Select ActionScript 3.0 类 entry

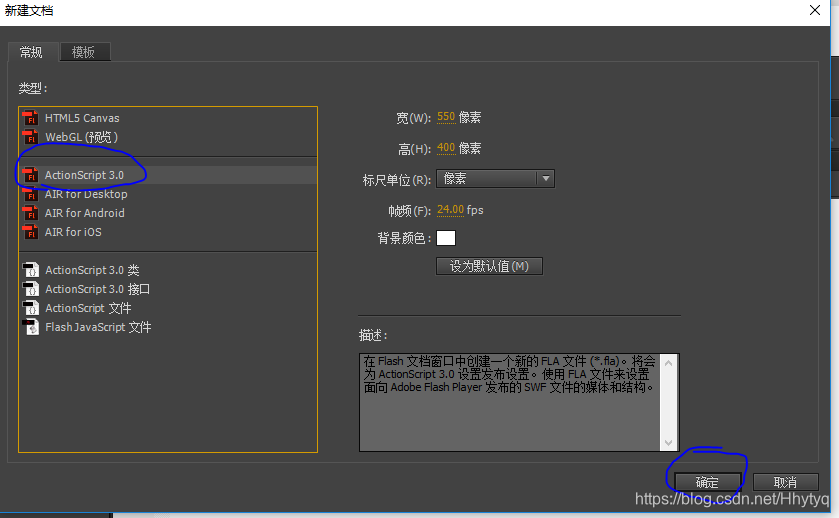[x=168, y=270]
